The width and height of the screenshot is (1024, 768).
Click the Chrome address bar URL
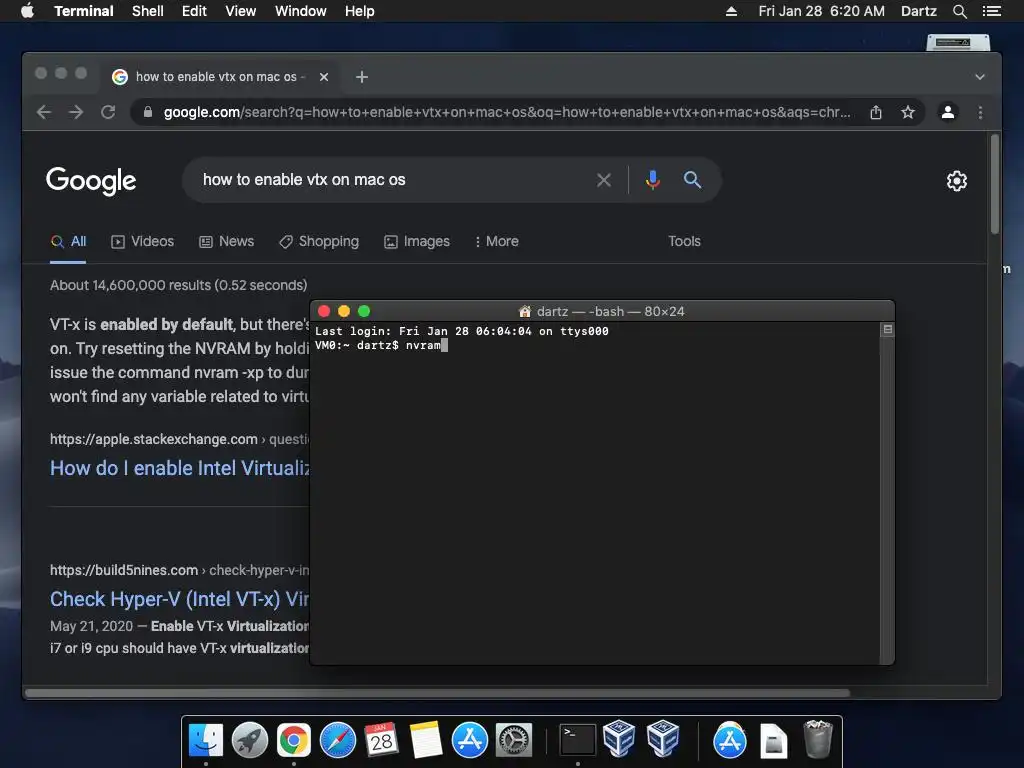pyautogui.click(x=507, y=112)
